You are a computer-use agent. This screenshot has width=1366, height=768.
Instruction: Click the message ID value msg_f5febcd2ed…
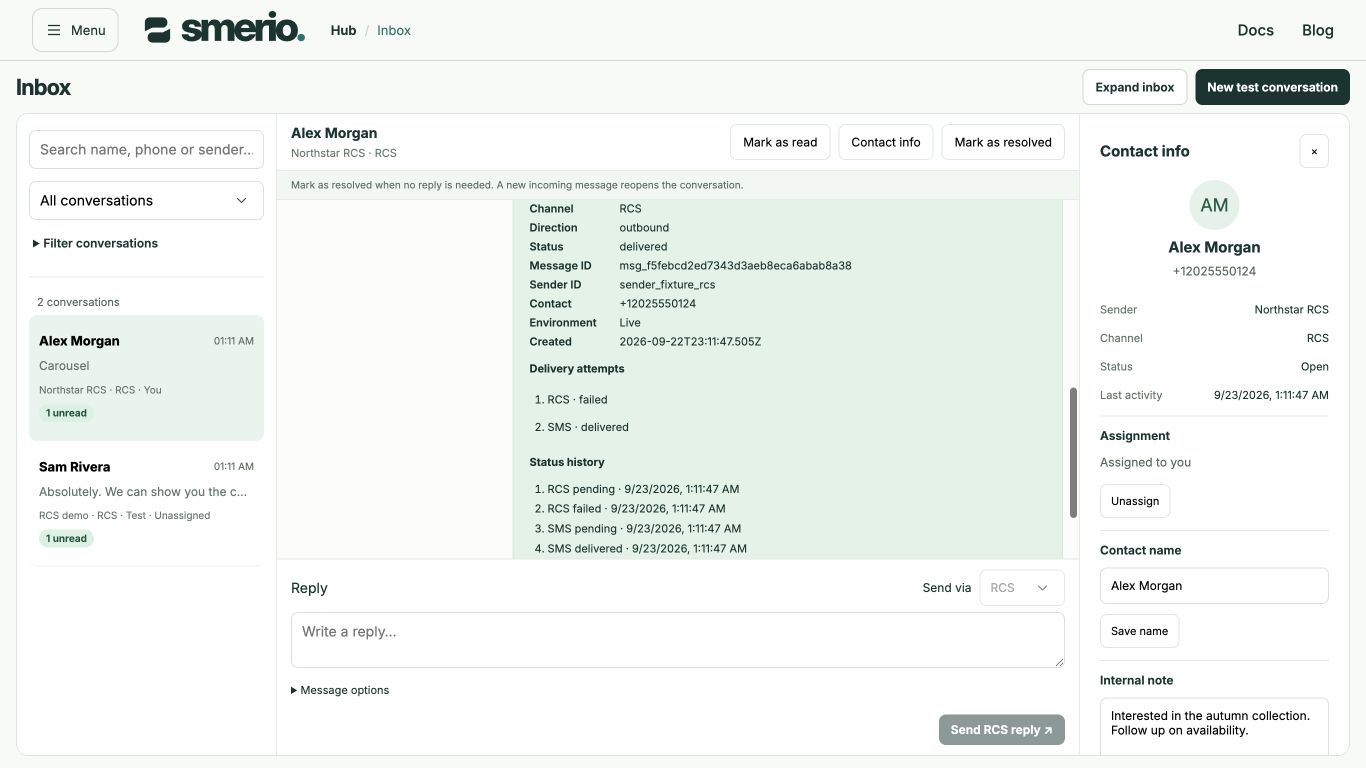click(x=735, y=266)
